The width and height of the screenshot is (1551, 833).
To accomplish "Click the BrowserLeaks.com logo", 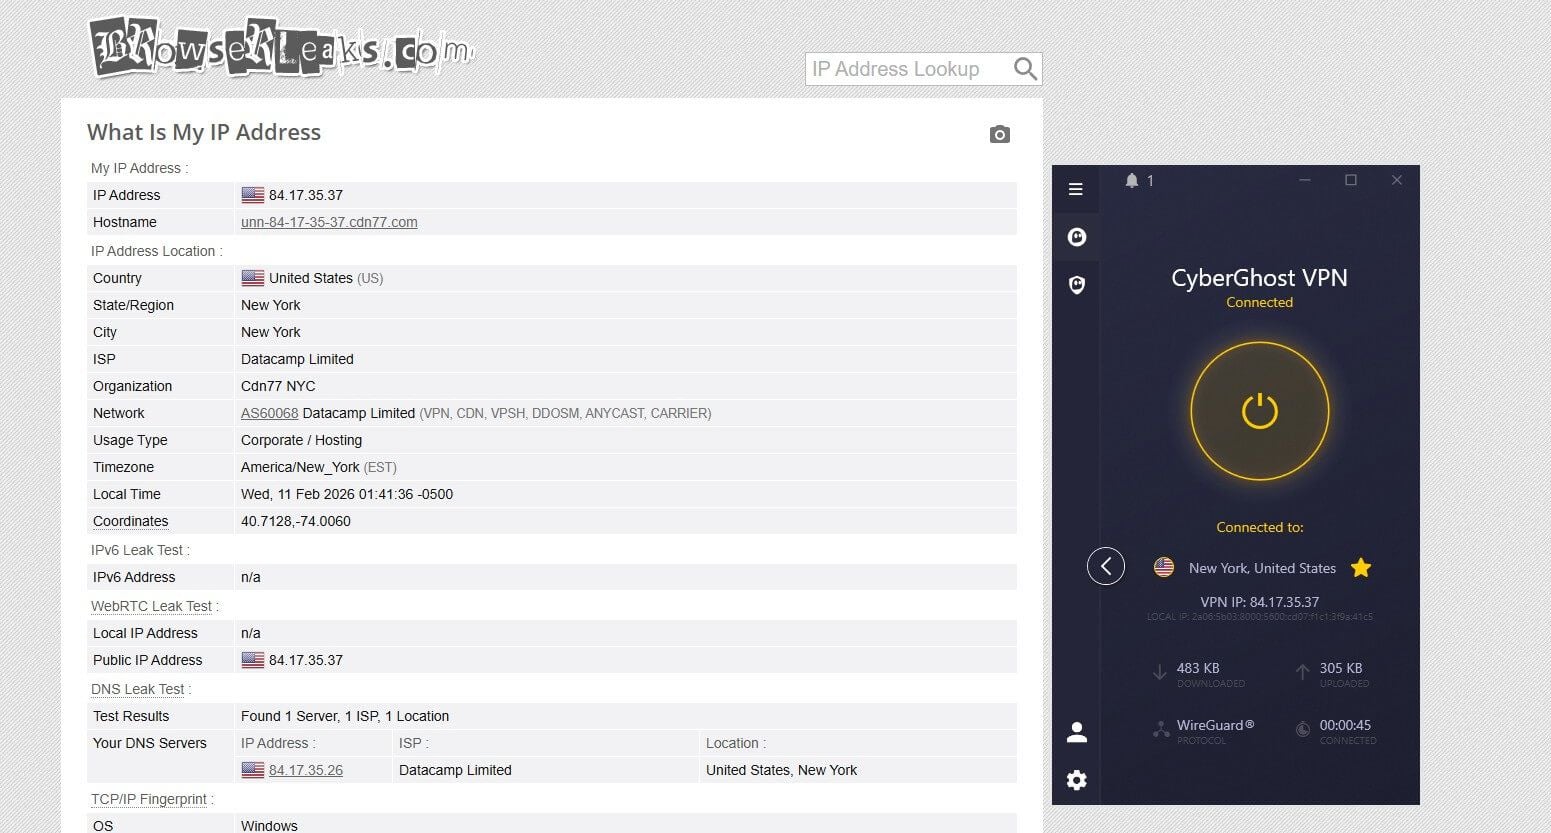I will (281, 48).
